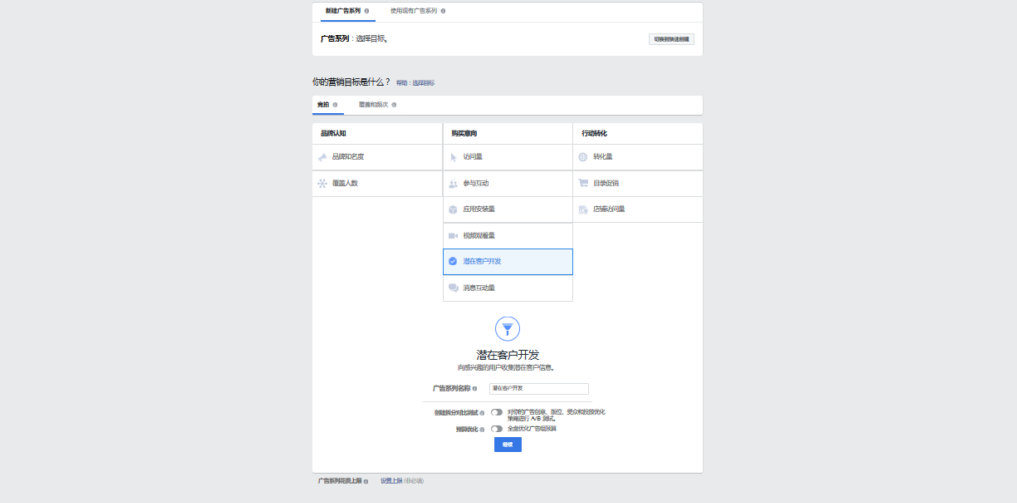The image size is (1017, 503).
Task: Click the 切换到快速创建 button
Action: [671, 39]
